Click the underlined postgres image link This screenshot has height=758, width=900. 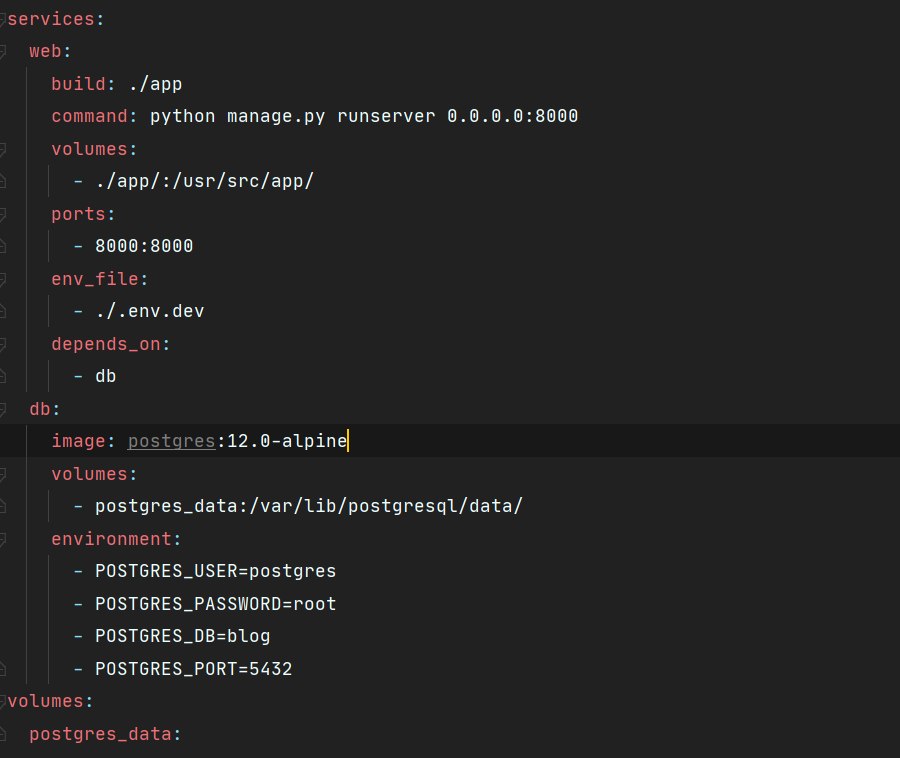(x=171, y=441)
